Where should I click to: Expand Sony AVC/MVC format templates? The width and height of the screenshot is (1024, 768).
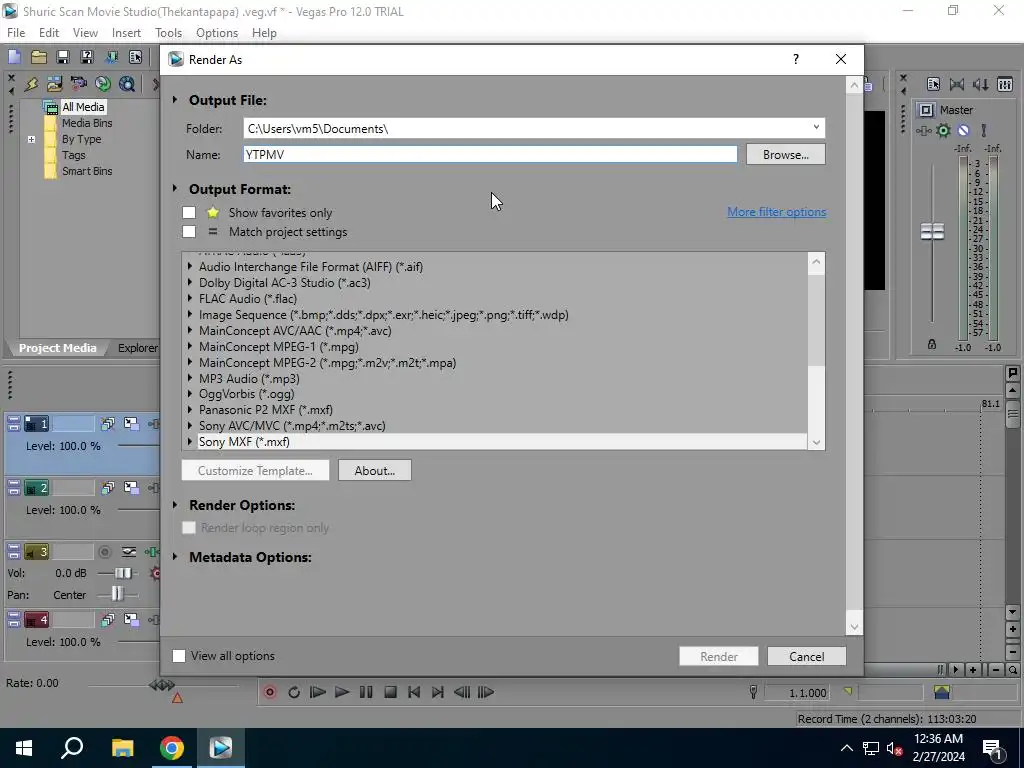(x=190, y=426)
